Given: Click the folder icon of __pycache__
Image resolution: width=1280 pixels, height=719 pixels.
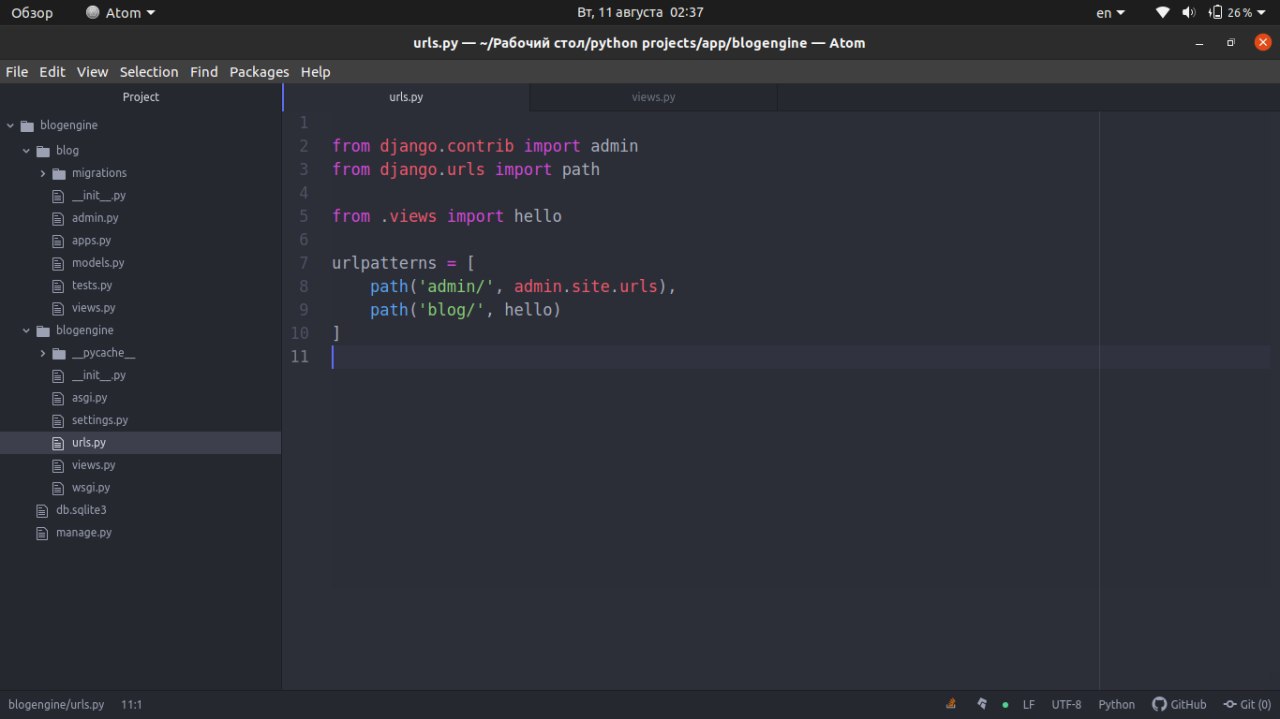Looking at the screenshot, I should pyautogui.click(x=59, y=353).
